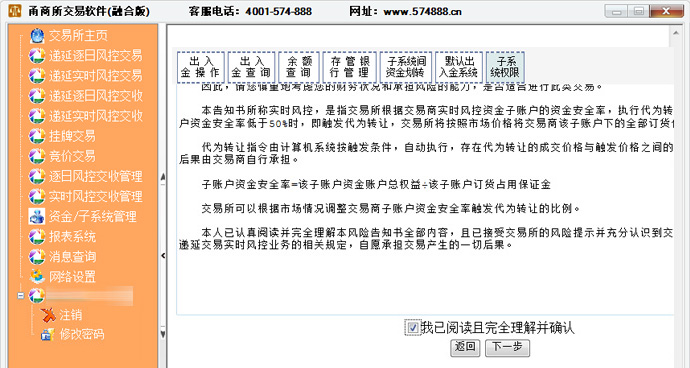The image size is (690, 368).
Task: Select 递延实时风控交收 in the tree
Action: coord(95,116)
